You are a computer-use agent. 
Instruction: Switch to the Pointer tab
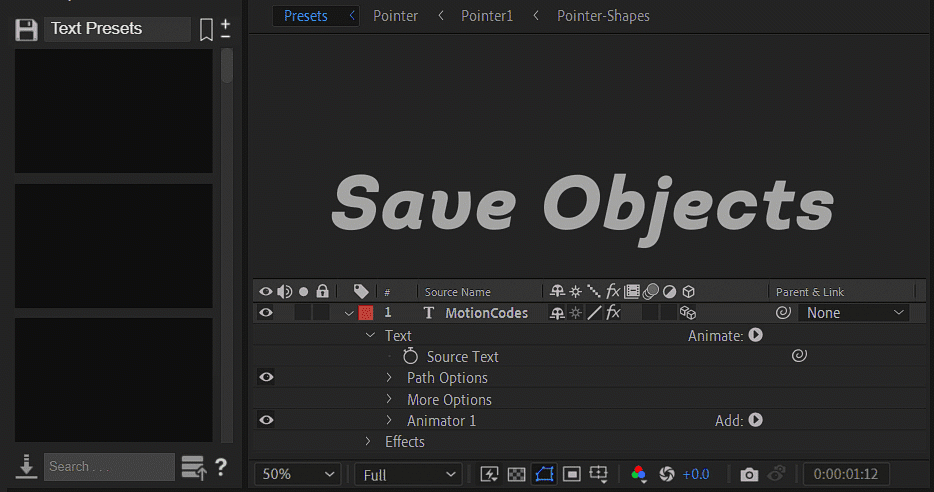(x=396, y=15)
